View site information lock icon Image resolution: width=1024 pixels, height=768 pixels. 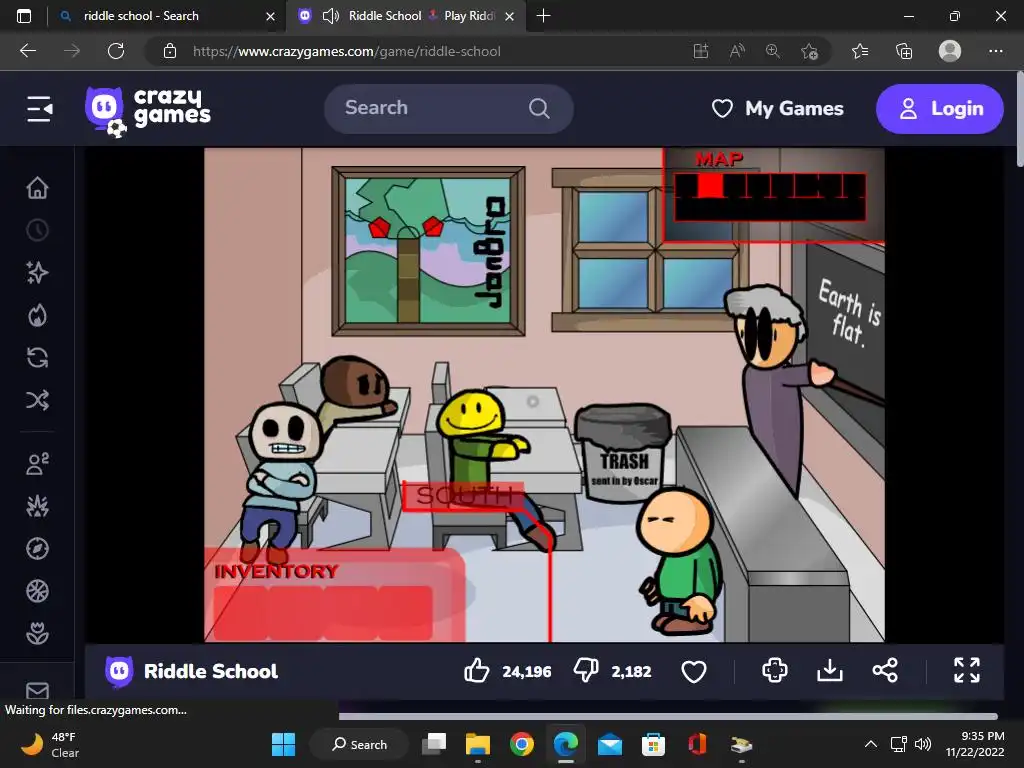coord(170,51)
